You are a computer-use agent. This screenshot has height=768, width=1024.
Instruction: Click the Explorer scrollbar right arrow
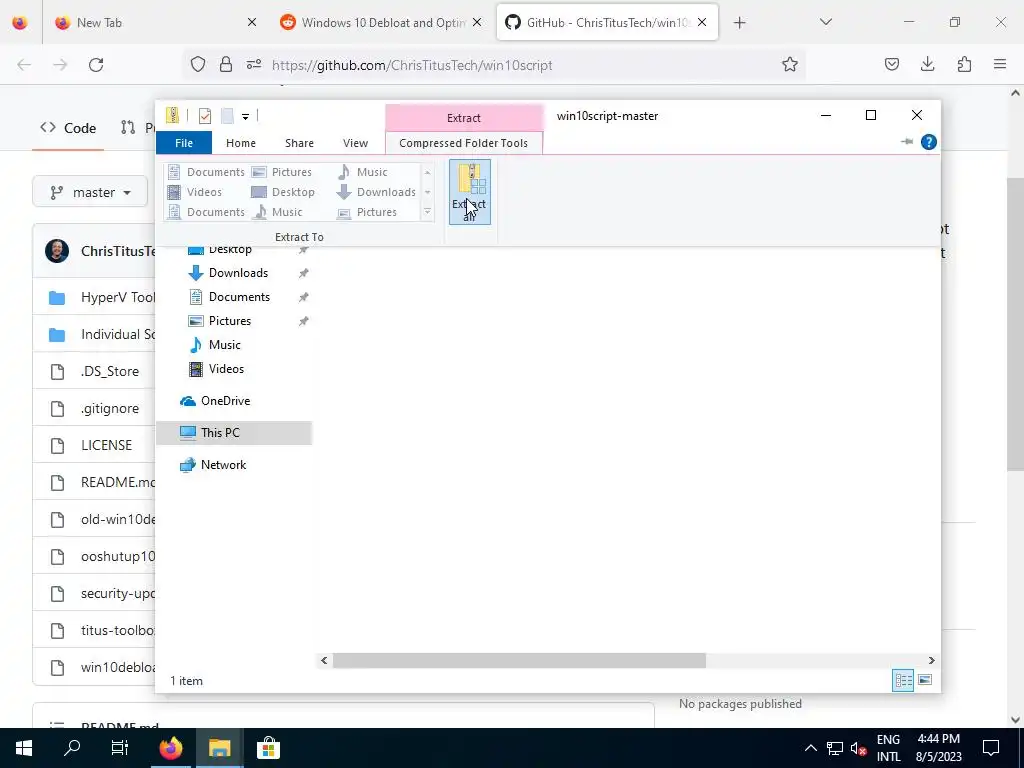coord(931,661)
